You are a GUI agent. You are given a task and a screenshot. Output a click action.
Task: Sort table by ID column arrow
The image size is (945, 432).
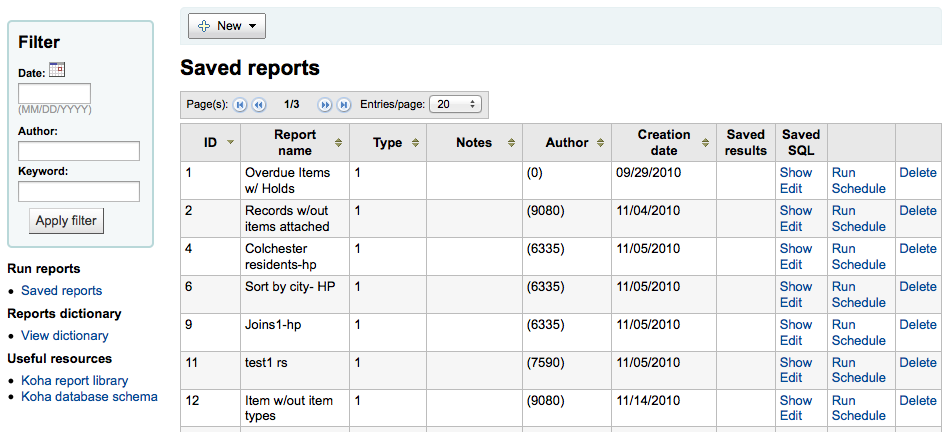tap(230, 143)
